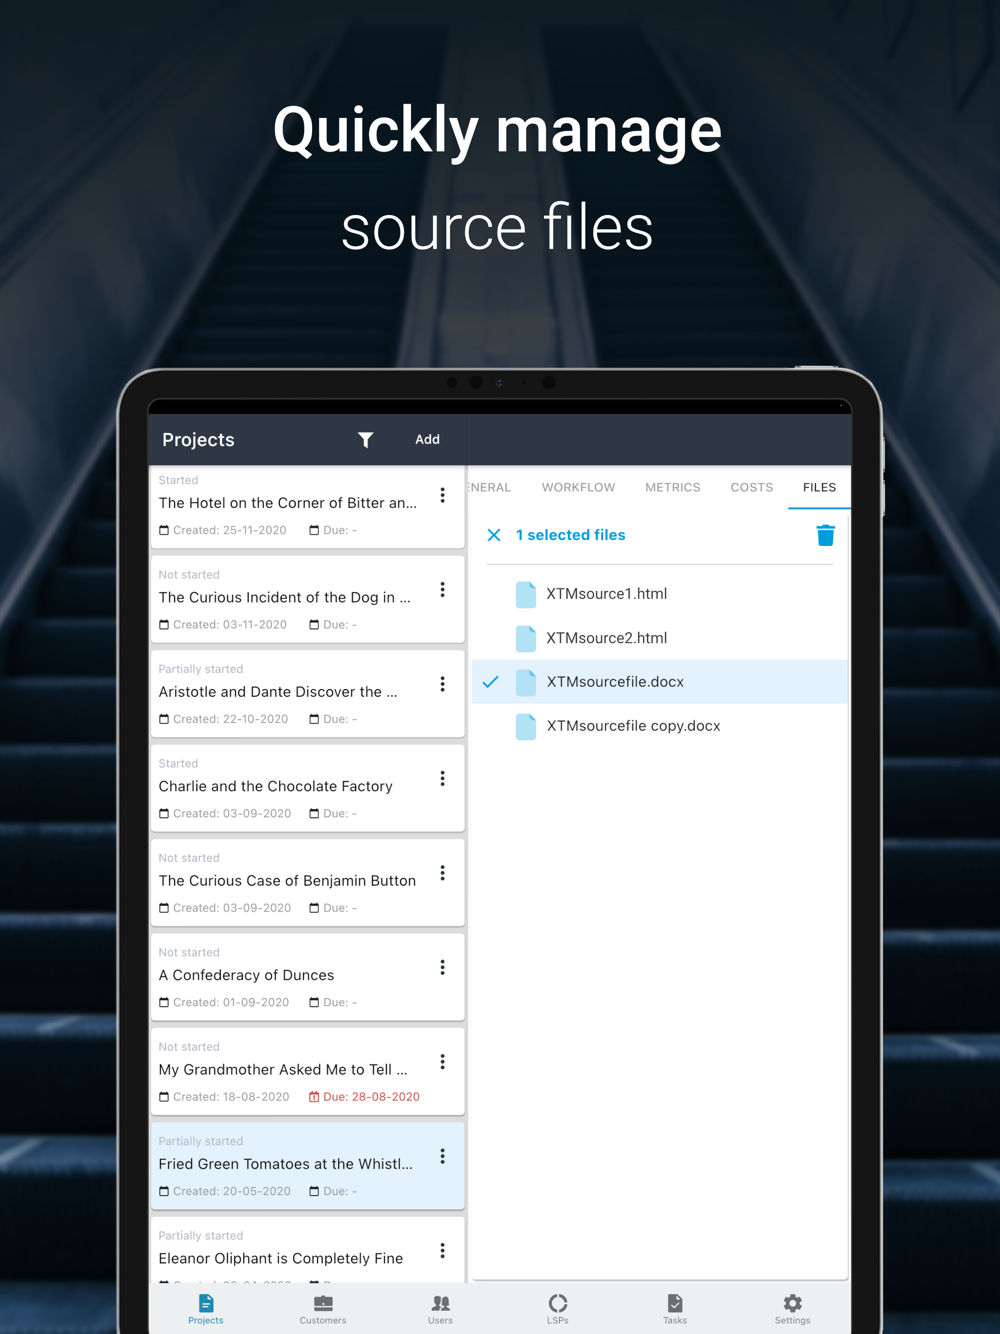Open options menu for Charlie and the Chocolate Factory
Viewport: 1000px width, 1334px height.
click(443, 779)
